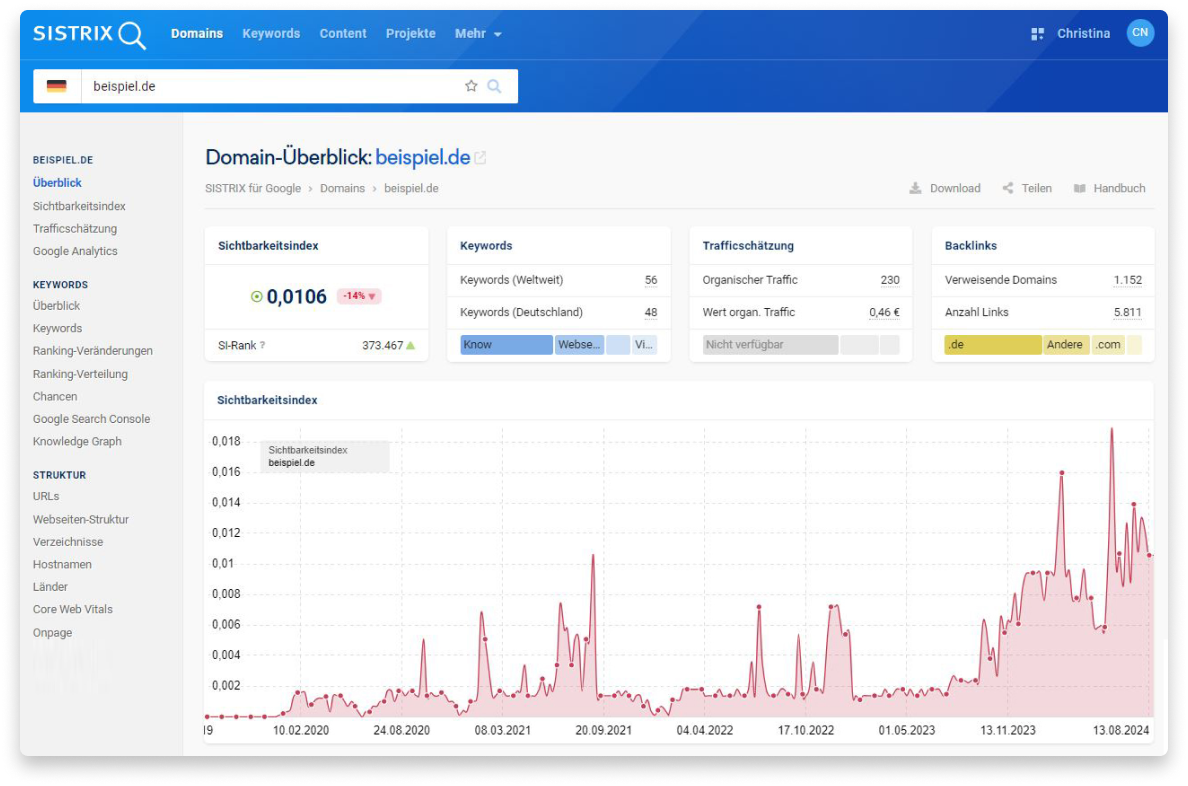Open the Projekte nav tab
The width and height of the screenshot is (1188, 786).
pos(411,34)
